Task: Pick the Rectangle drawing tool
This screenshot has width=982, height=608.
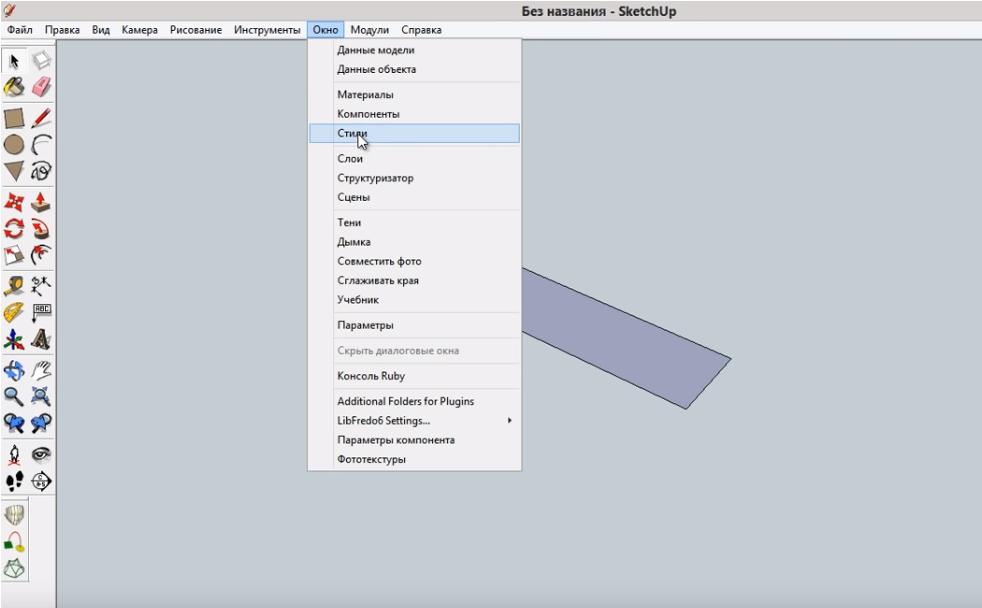Action: tap(14, 118)
